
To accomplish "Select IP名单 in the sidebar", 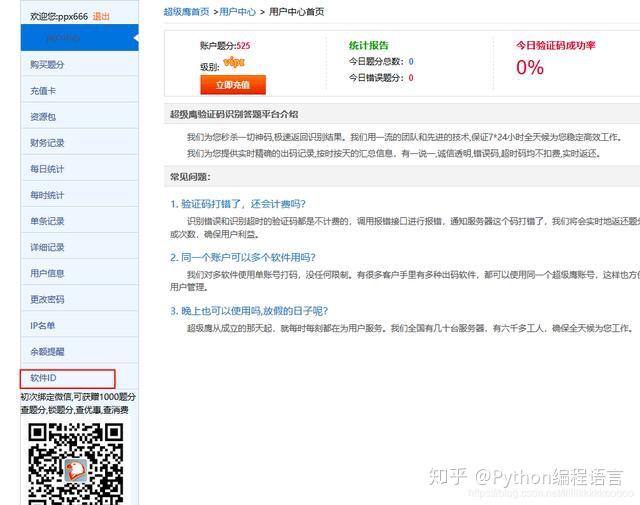I will pos(80,326).
